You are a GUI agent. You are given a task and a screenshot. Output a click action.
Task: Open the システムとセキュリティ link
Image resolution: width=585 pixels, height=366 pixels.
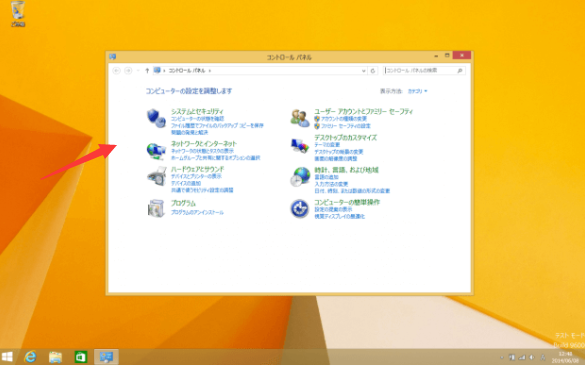[197, 111]
